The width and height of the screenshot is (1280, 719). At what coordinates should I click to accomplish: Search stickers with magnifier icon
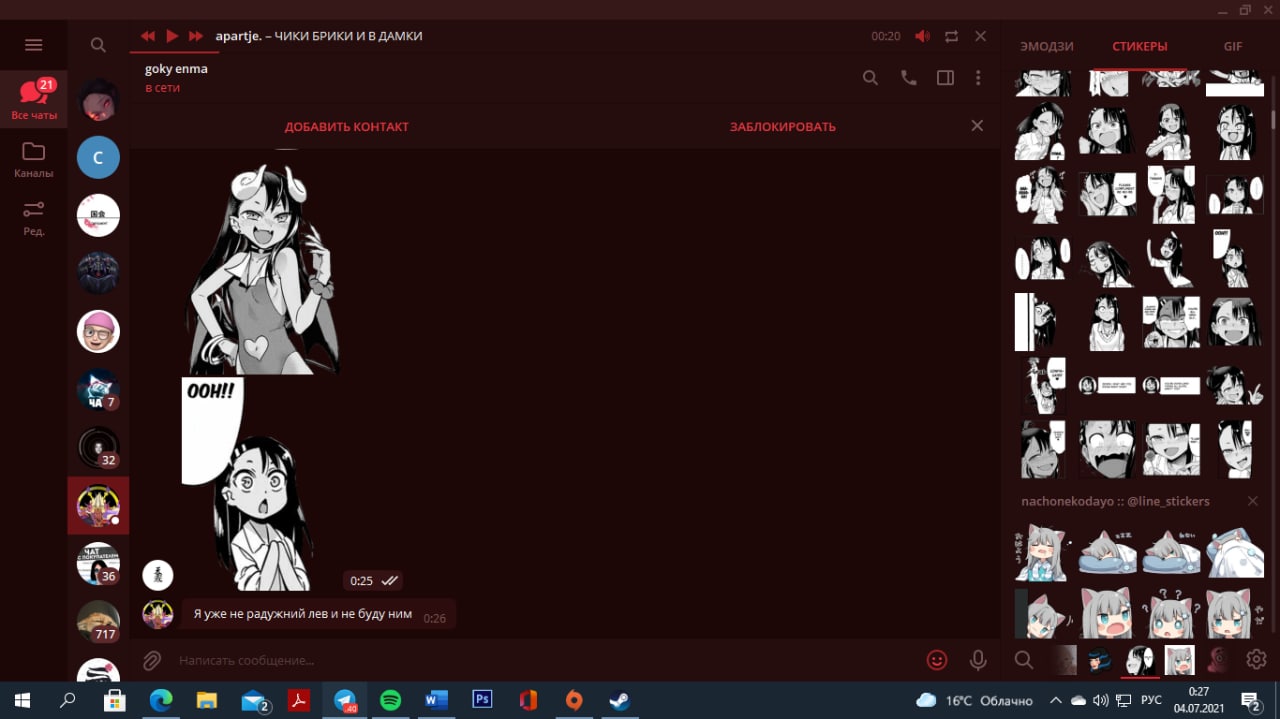pyautogui.click(x=1023, y=659)
